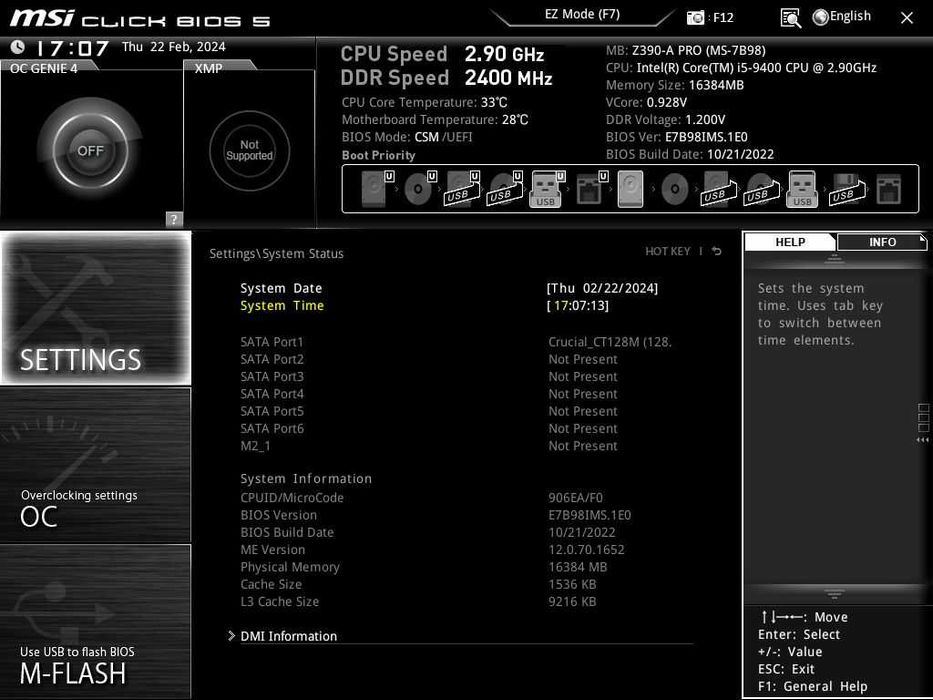
Task: Click the back arrow next to HOT KEY
Action: (717, 251)
